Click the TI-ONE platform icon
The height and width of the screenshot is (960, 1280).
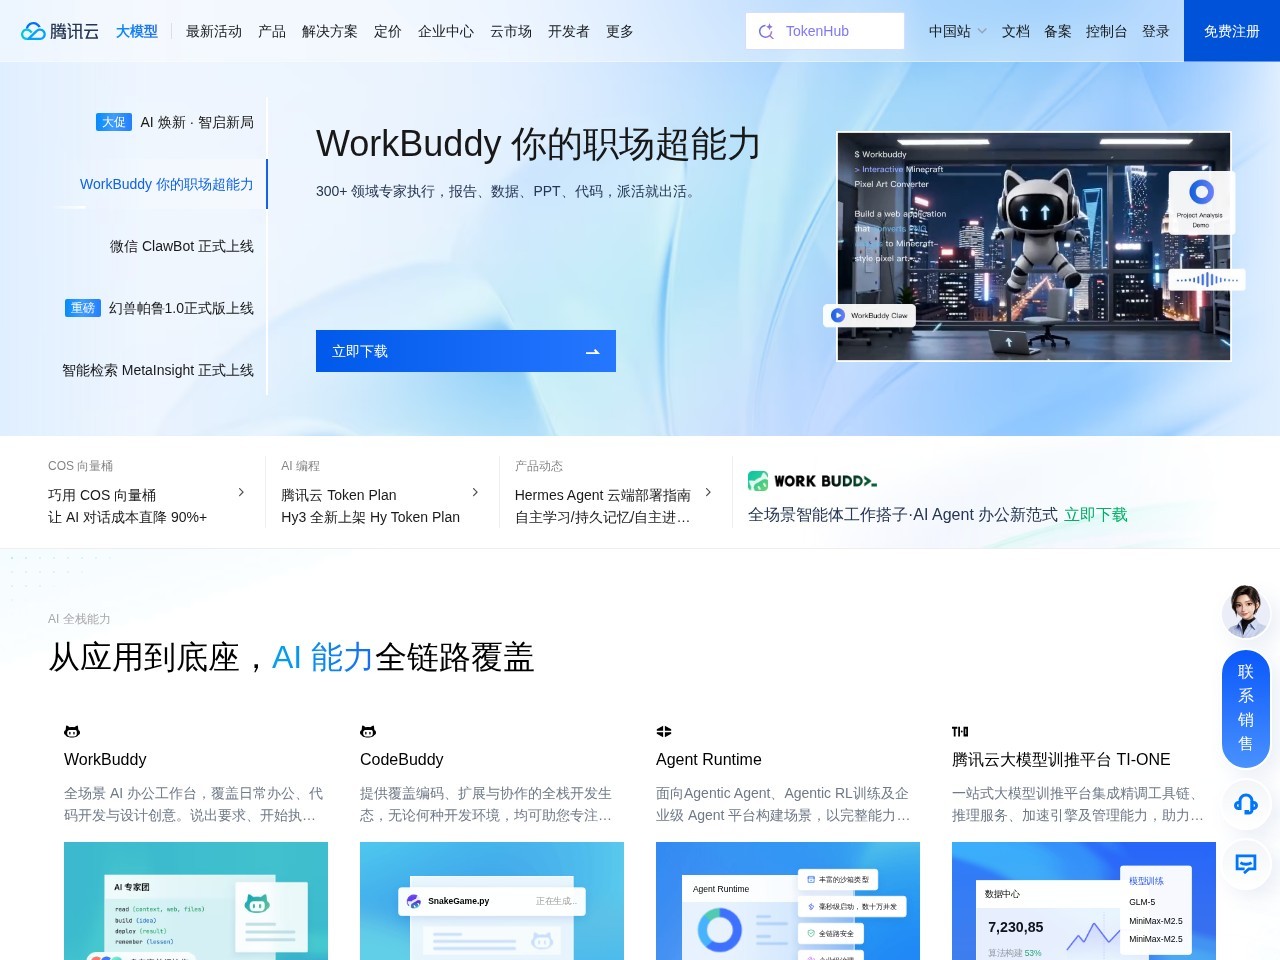[960, 732]
